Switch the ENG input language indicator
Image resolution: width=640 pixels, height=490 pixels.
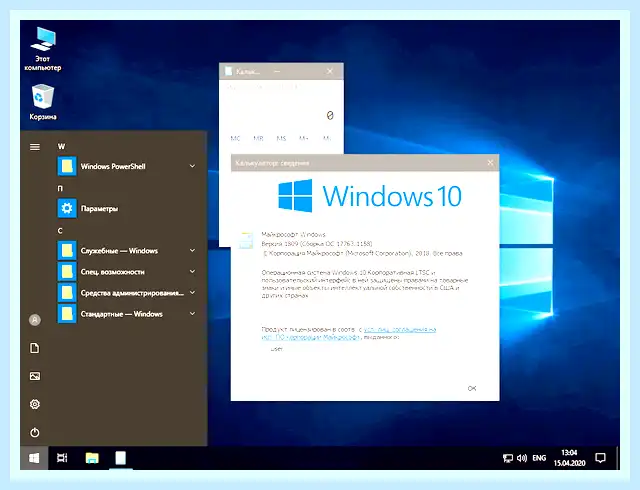539,458
